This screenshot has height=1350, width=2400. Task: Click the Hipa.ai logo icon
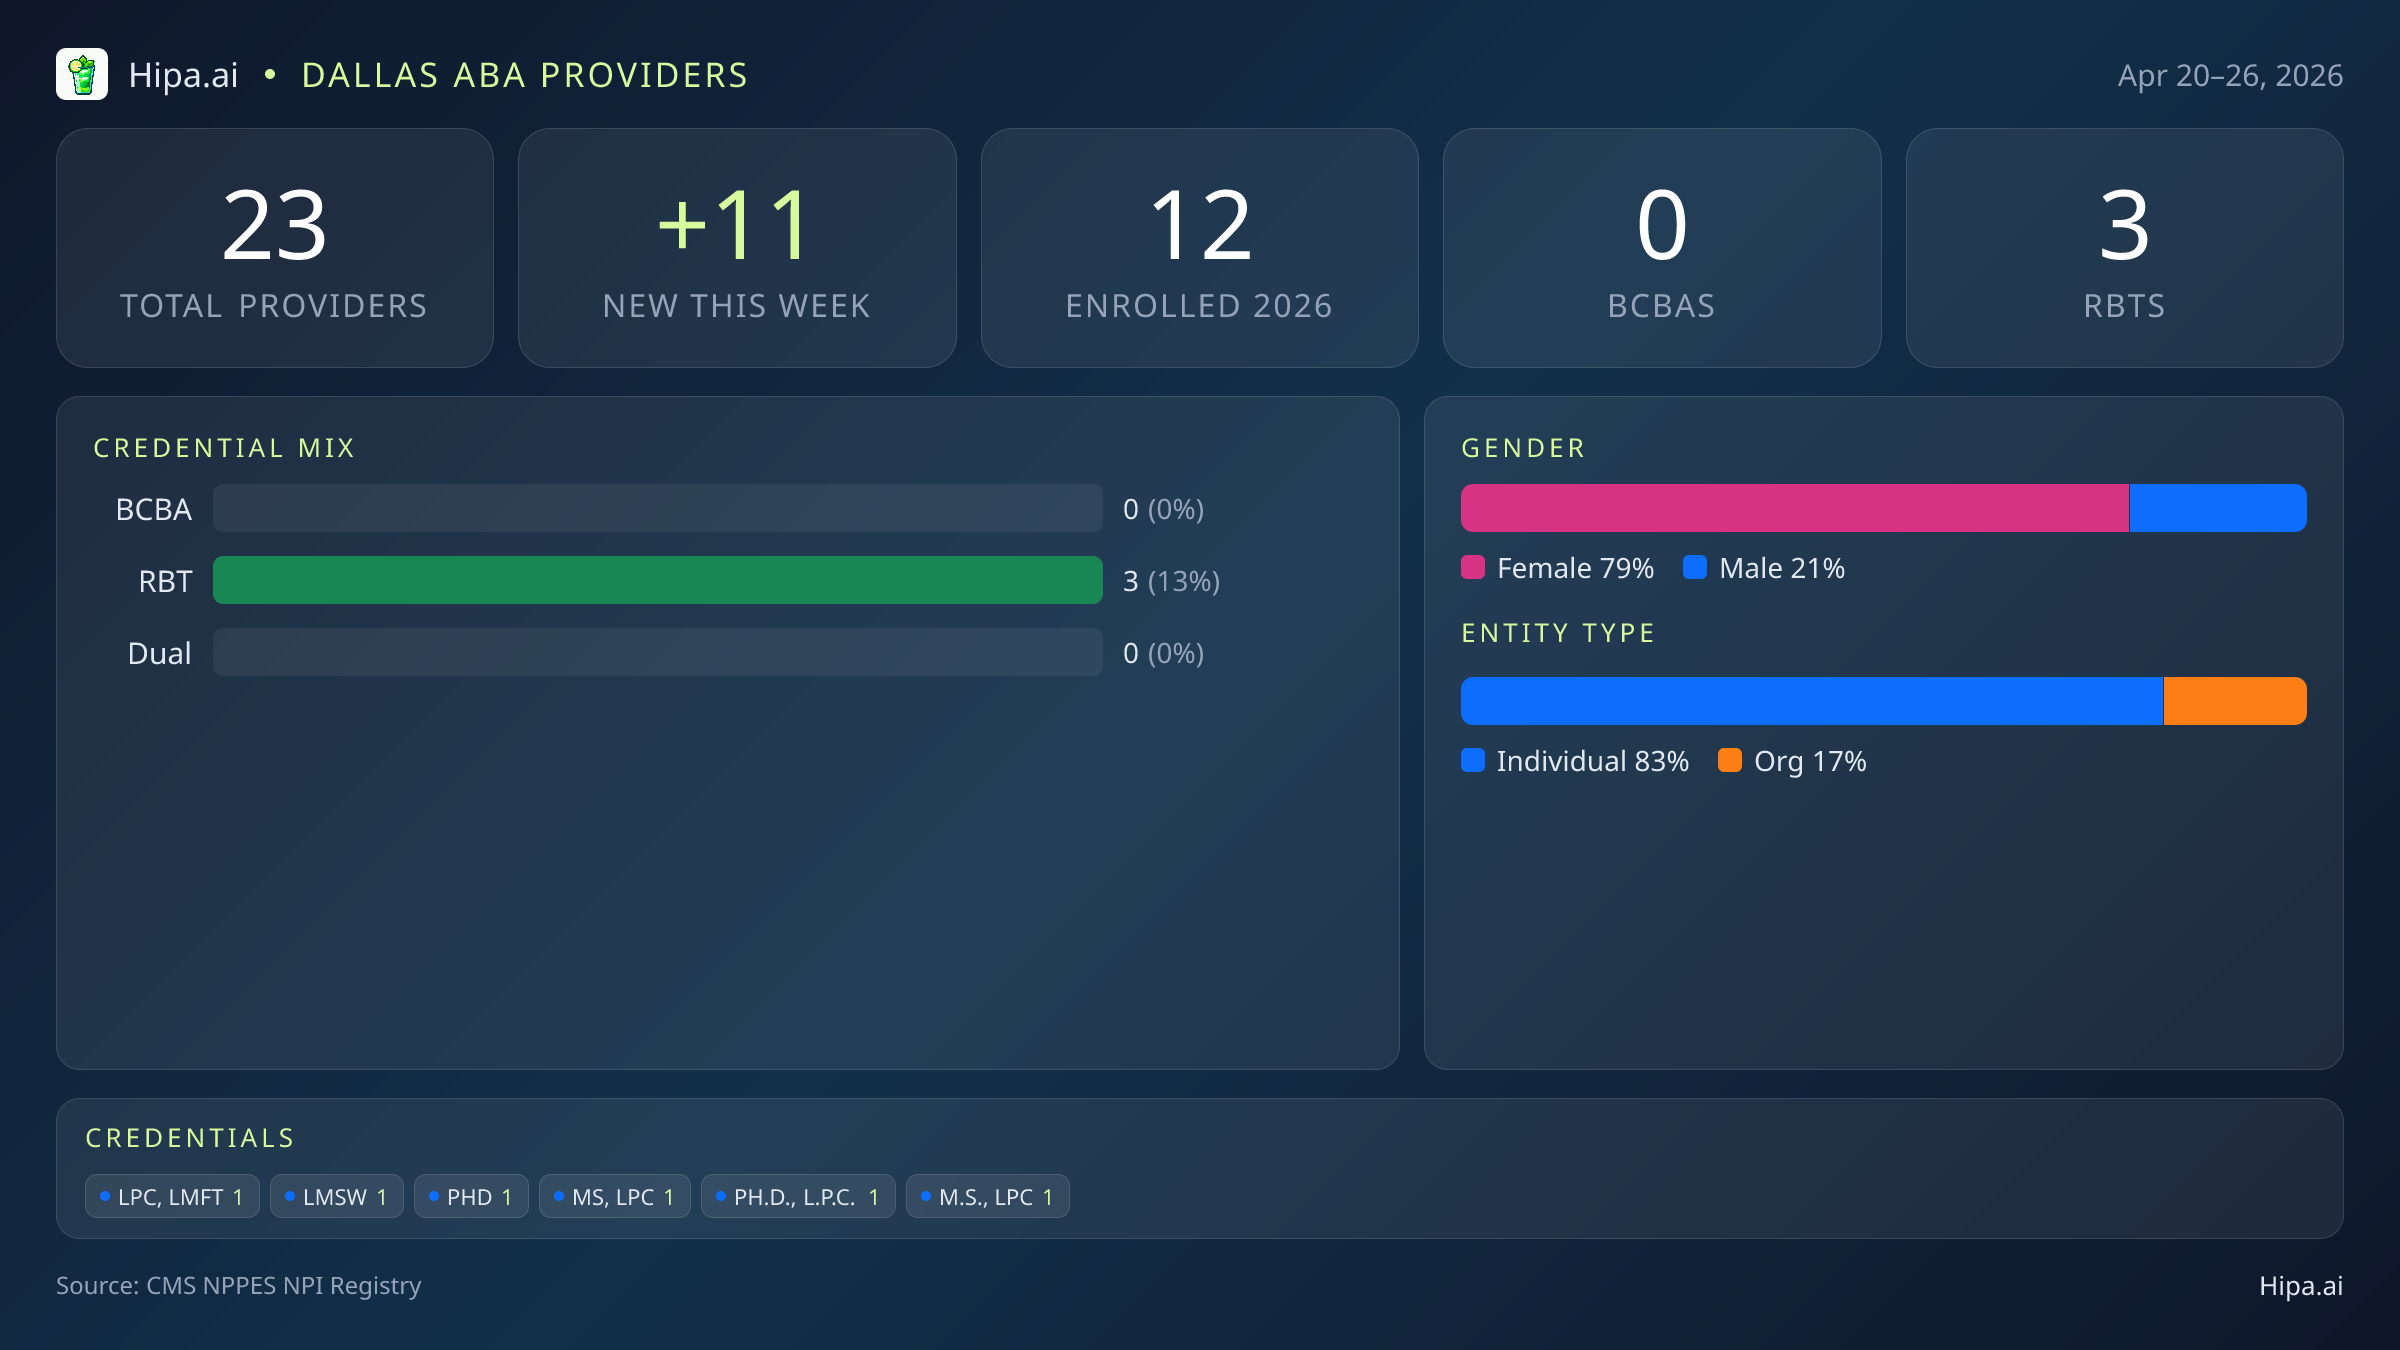click(x=82, y=75)
